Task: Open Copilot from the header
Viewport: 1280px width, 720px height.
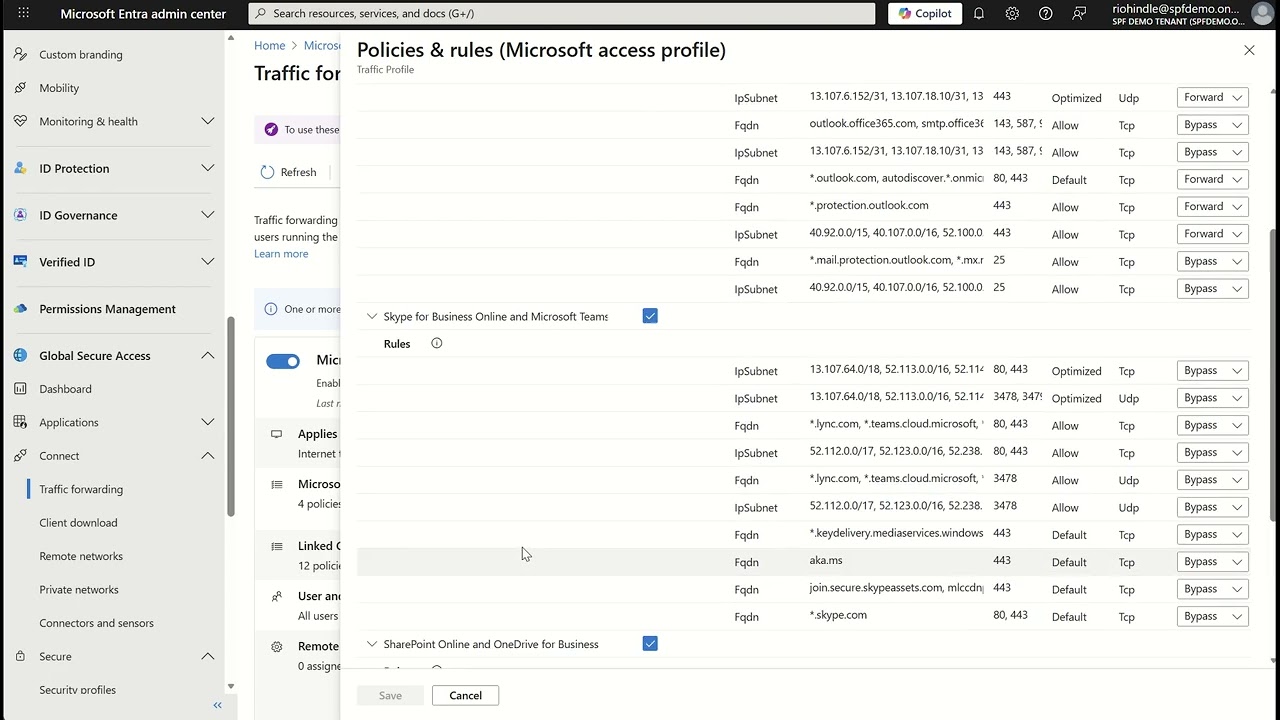Action: (x=925, y=14)
